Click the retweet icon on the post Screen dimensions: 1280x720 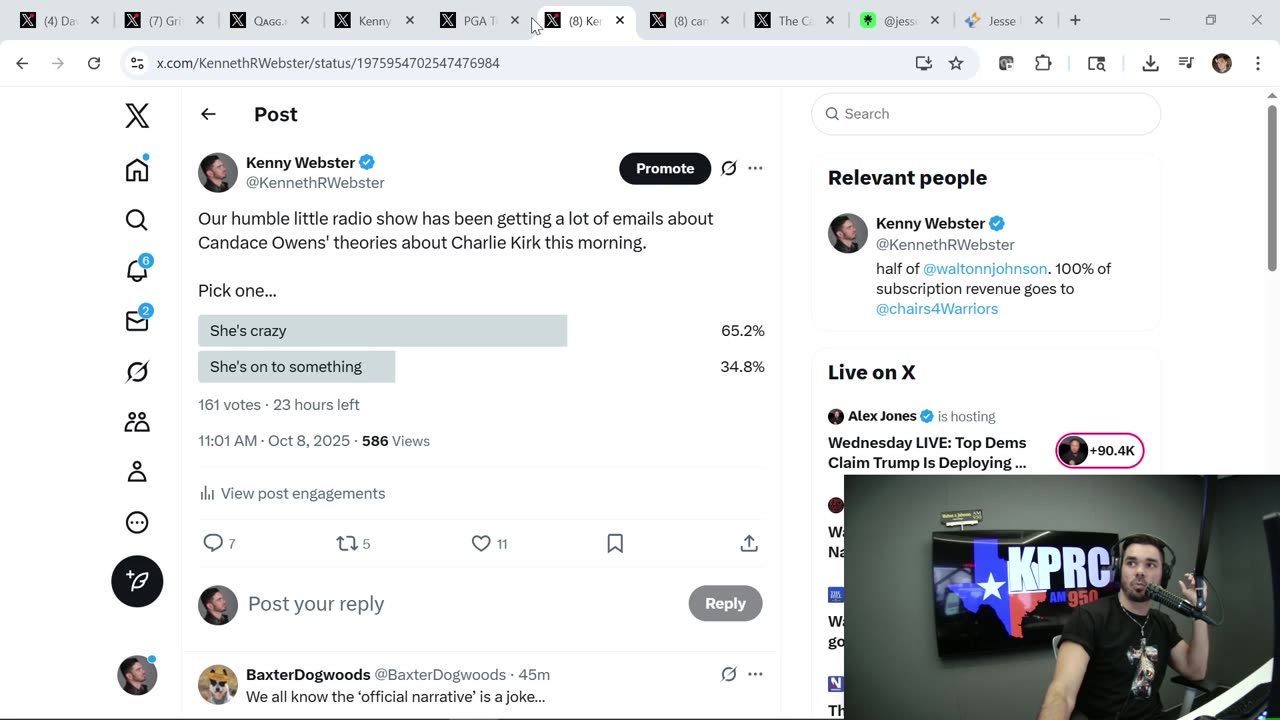tap(347, 543)
